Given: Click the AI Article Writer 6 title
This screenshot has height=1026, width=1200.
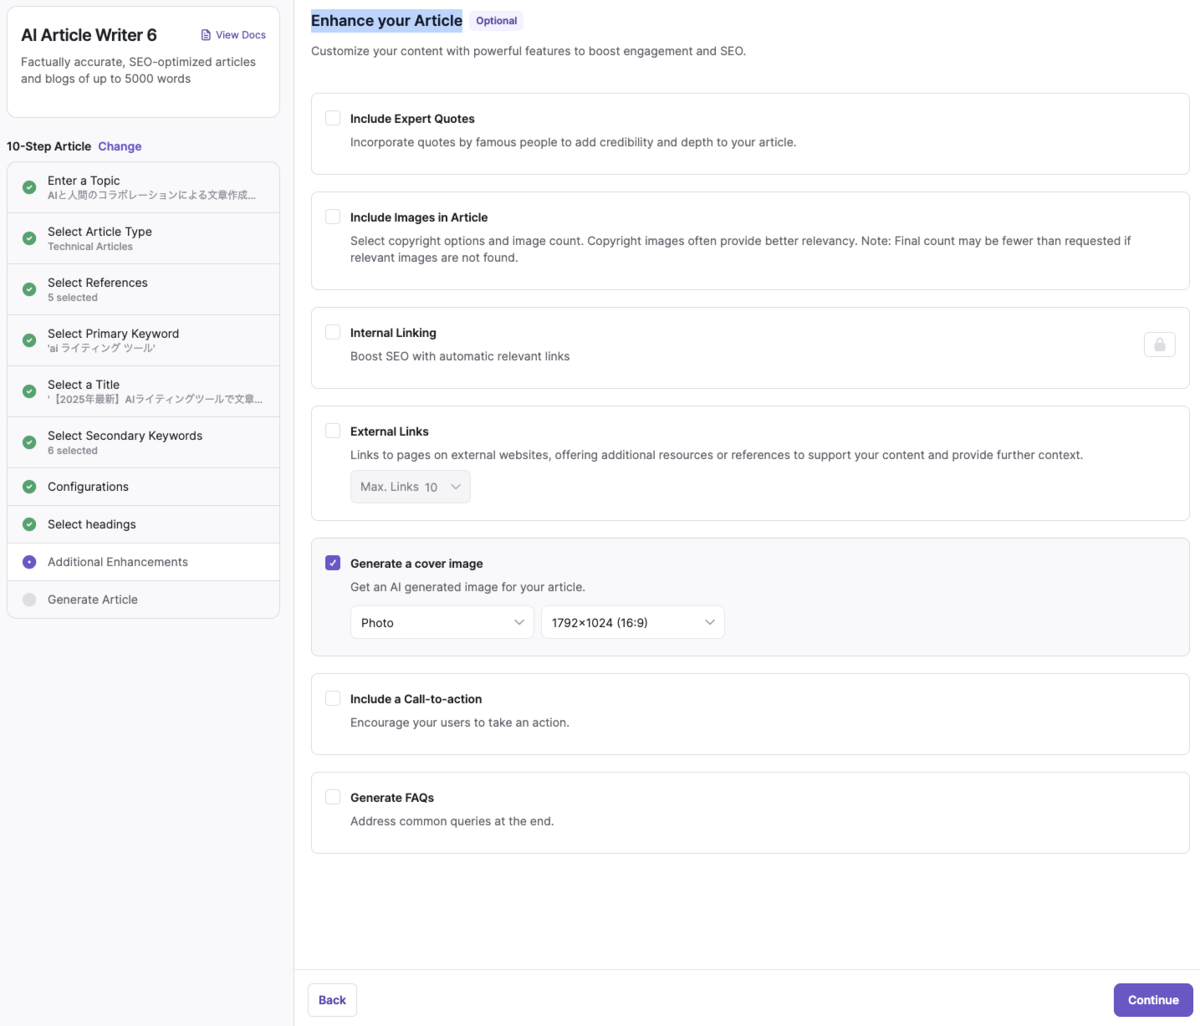Looking at the screenshot, I should point(89,35).
